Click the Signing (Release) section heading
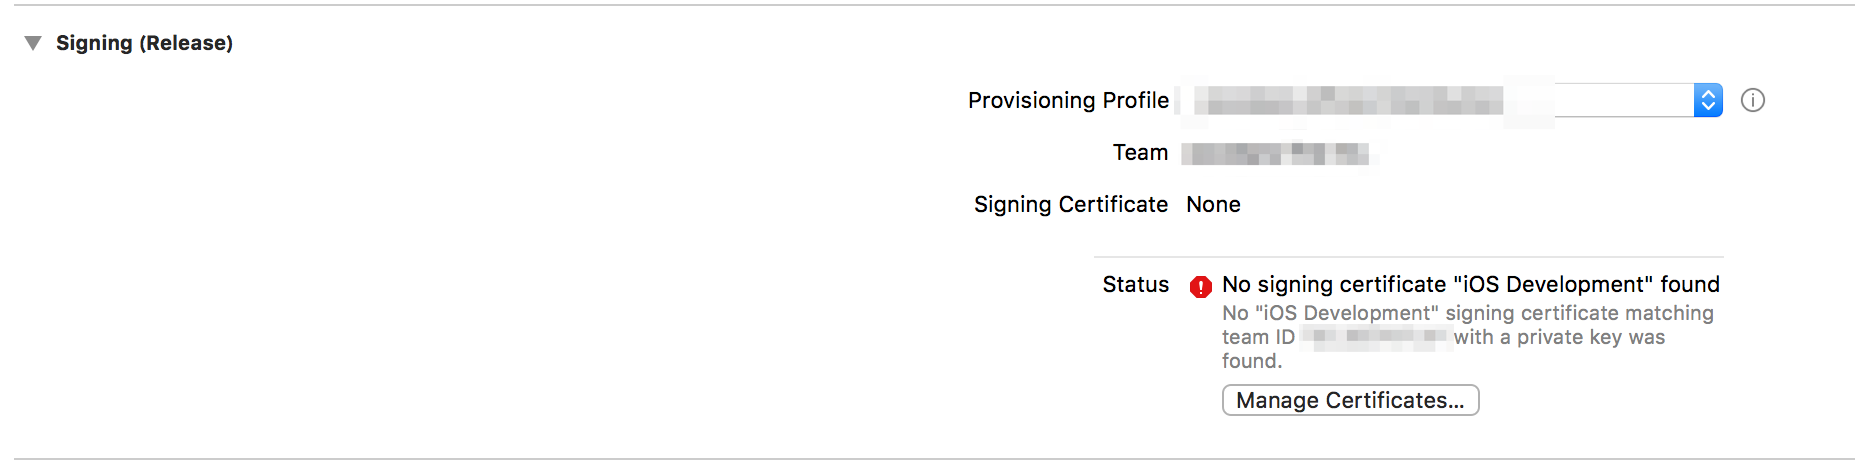 tap(144, 43)
